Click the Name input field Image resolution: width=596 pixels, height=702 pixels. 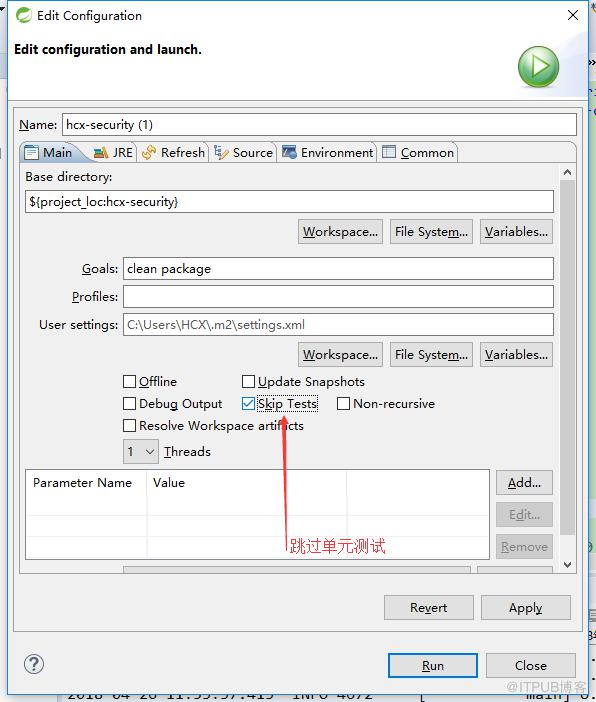[319, 124]
